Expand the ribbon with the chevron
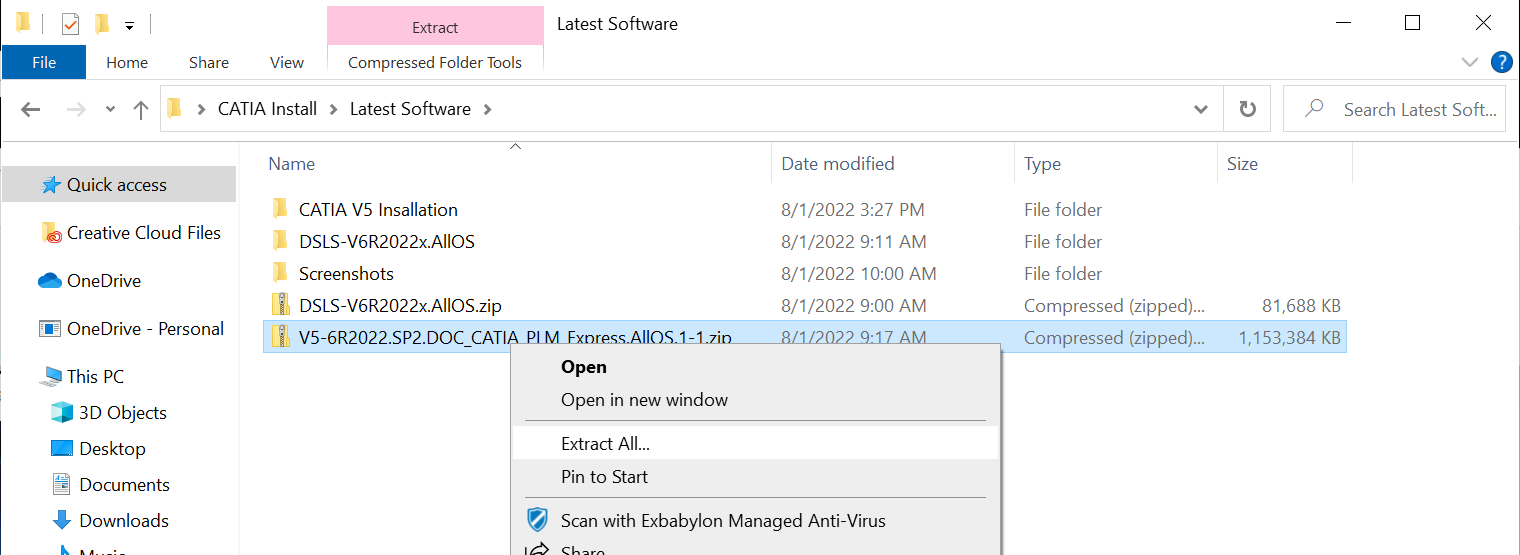 (1469, 62)
